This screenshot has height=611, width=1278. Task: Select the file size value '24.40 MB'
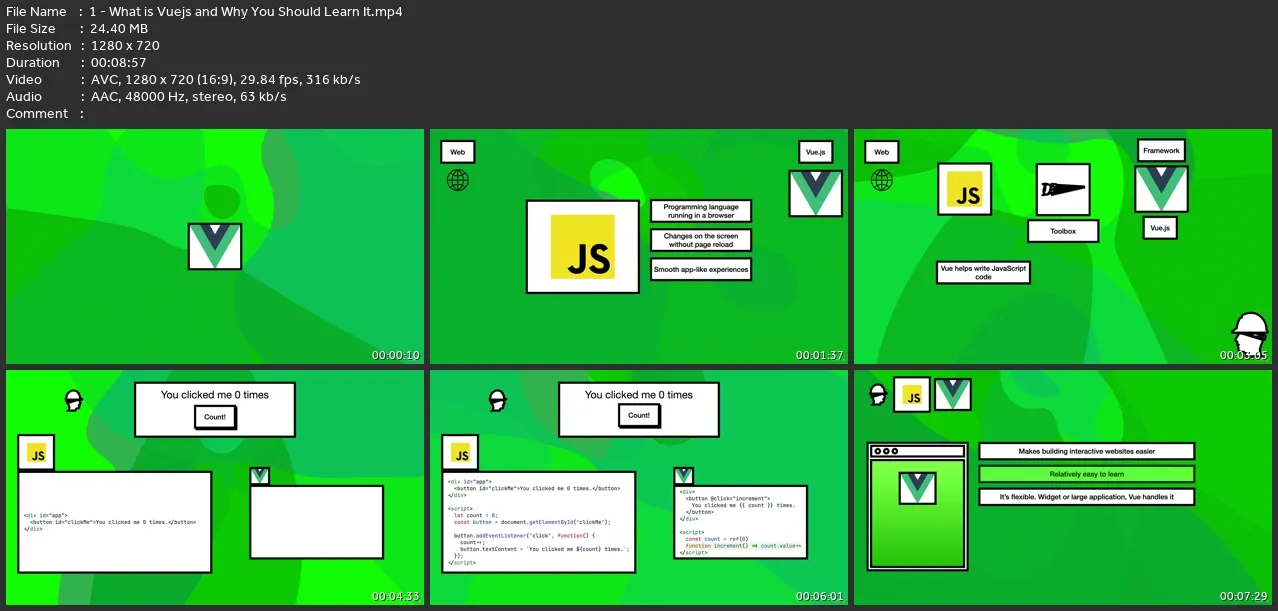tap(118, 28)
